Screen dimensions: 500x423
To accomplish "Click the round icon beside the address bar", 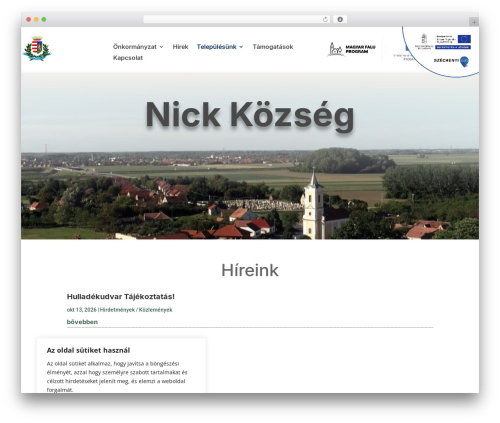I will pos(340,19).
